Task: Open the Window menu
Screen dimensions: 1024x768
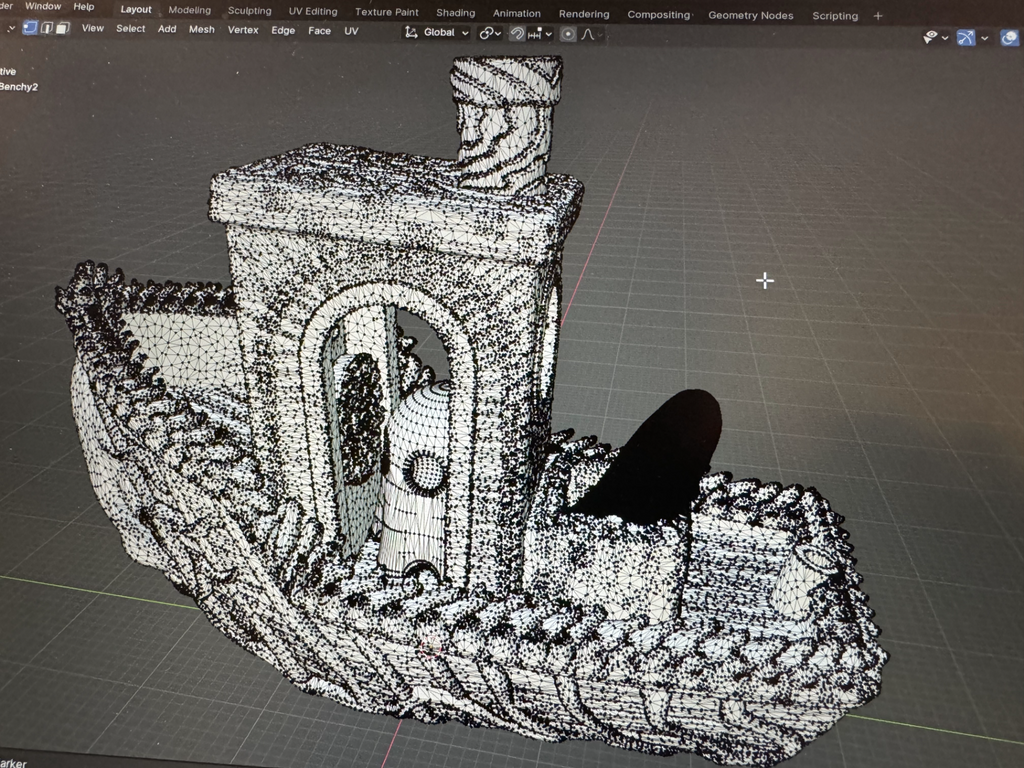Action: 43,6
